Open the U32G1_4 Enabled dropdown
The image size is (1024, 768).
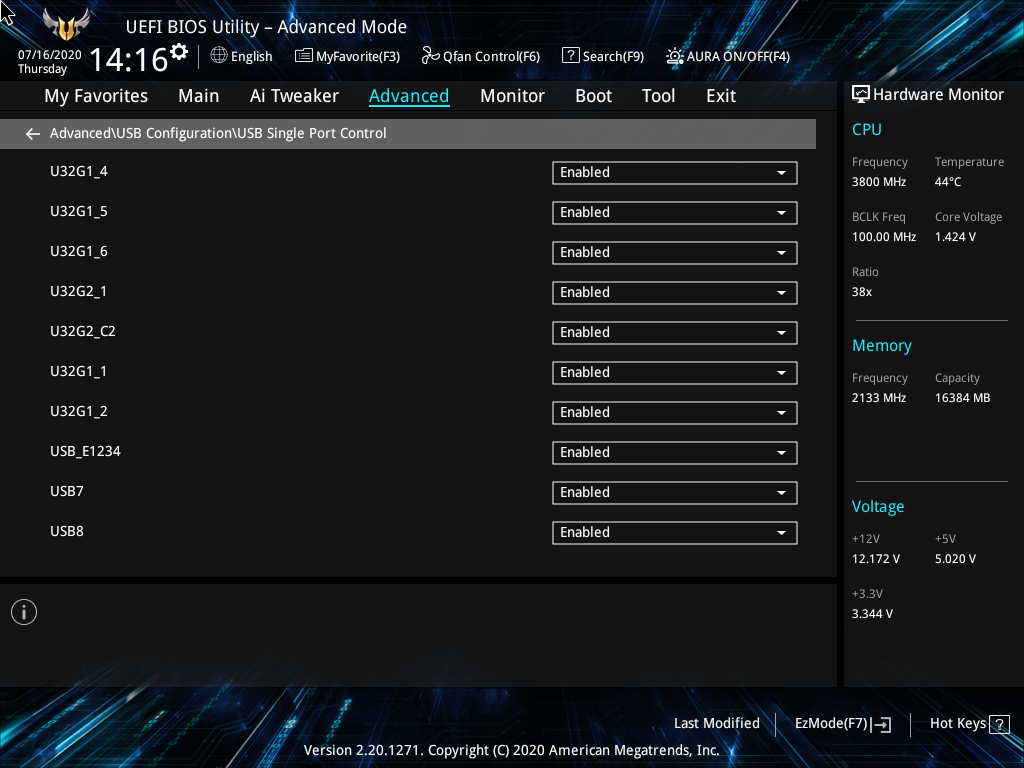pos(675,173)
